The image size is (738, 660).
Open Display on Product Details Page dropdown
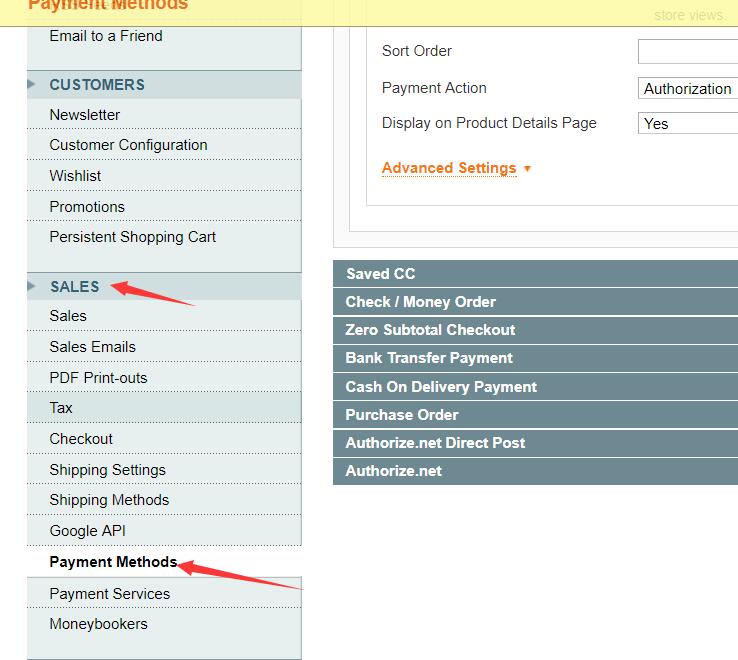pyautogui.click(x=689, y=124)
